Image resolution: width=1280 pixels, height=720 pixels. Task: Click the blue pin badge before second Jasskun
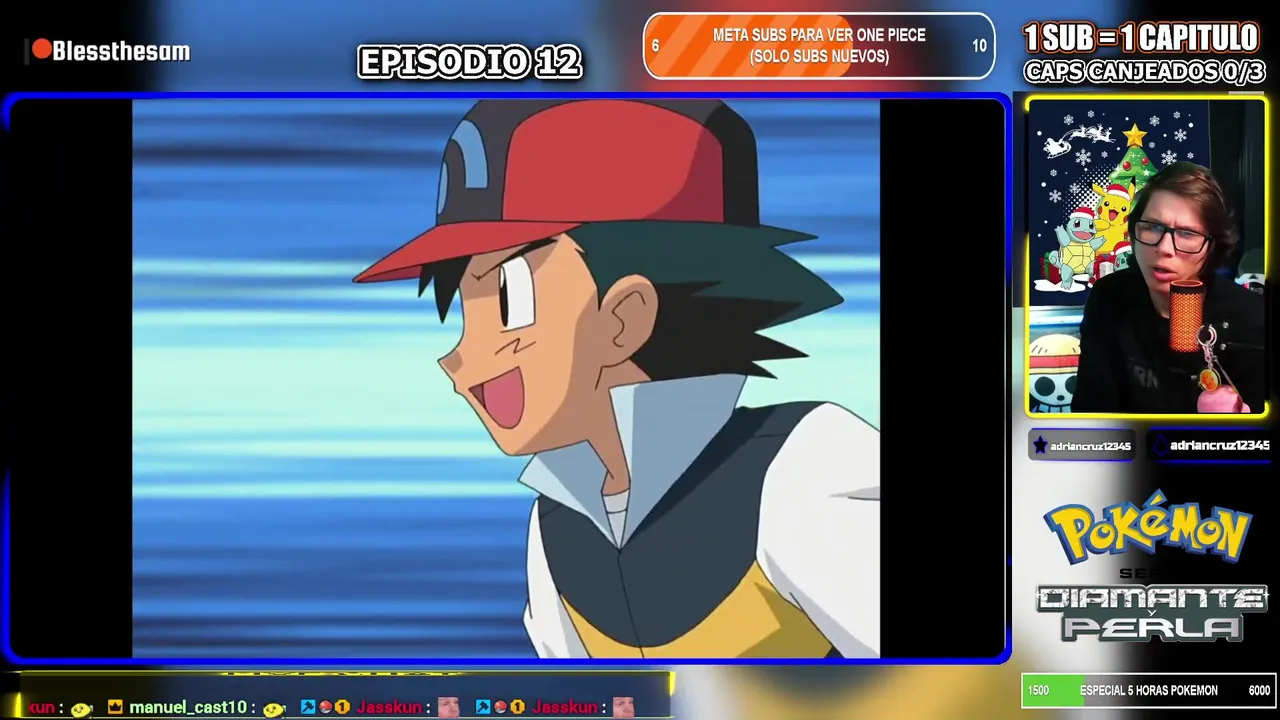[483, 707]
